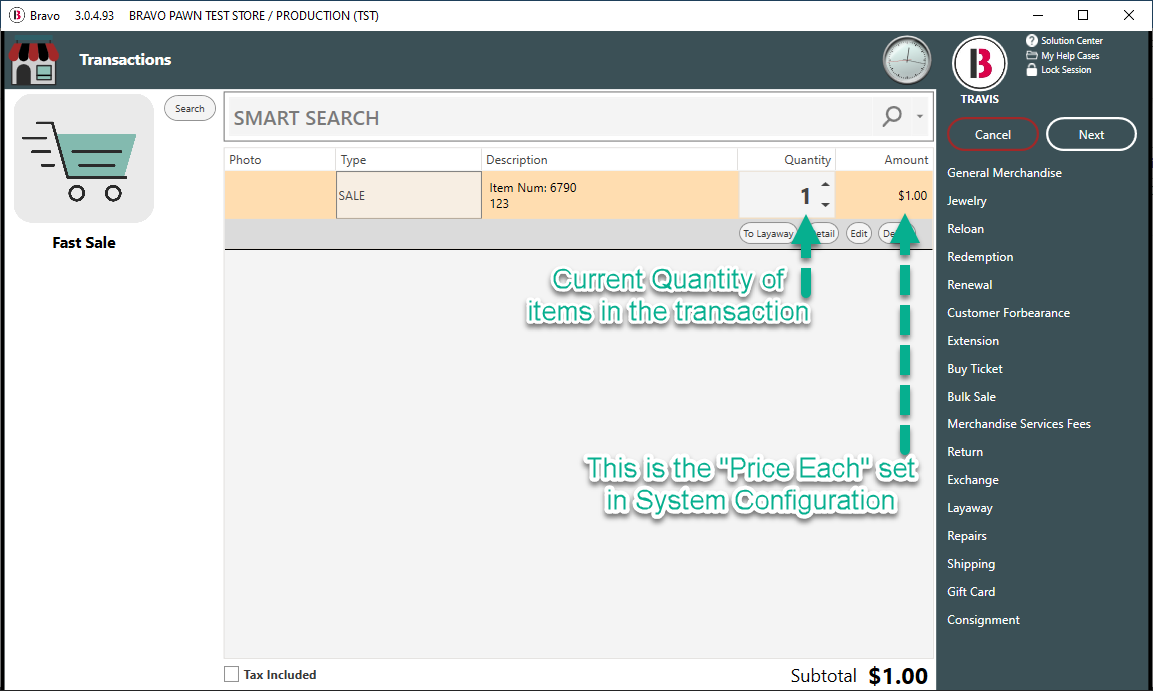This screenshot has height=691, width=1153.
Task: Choose Extension
Action: point(973,340)
